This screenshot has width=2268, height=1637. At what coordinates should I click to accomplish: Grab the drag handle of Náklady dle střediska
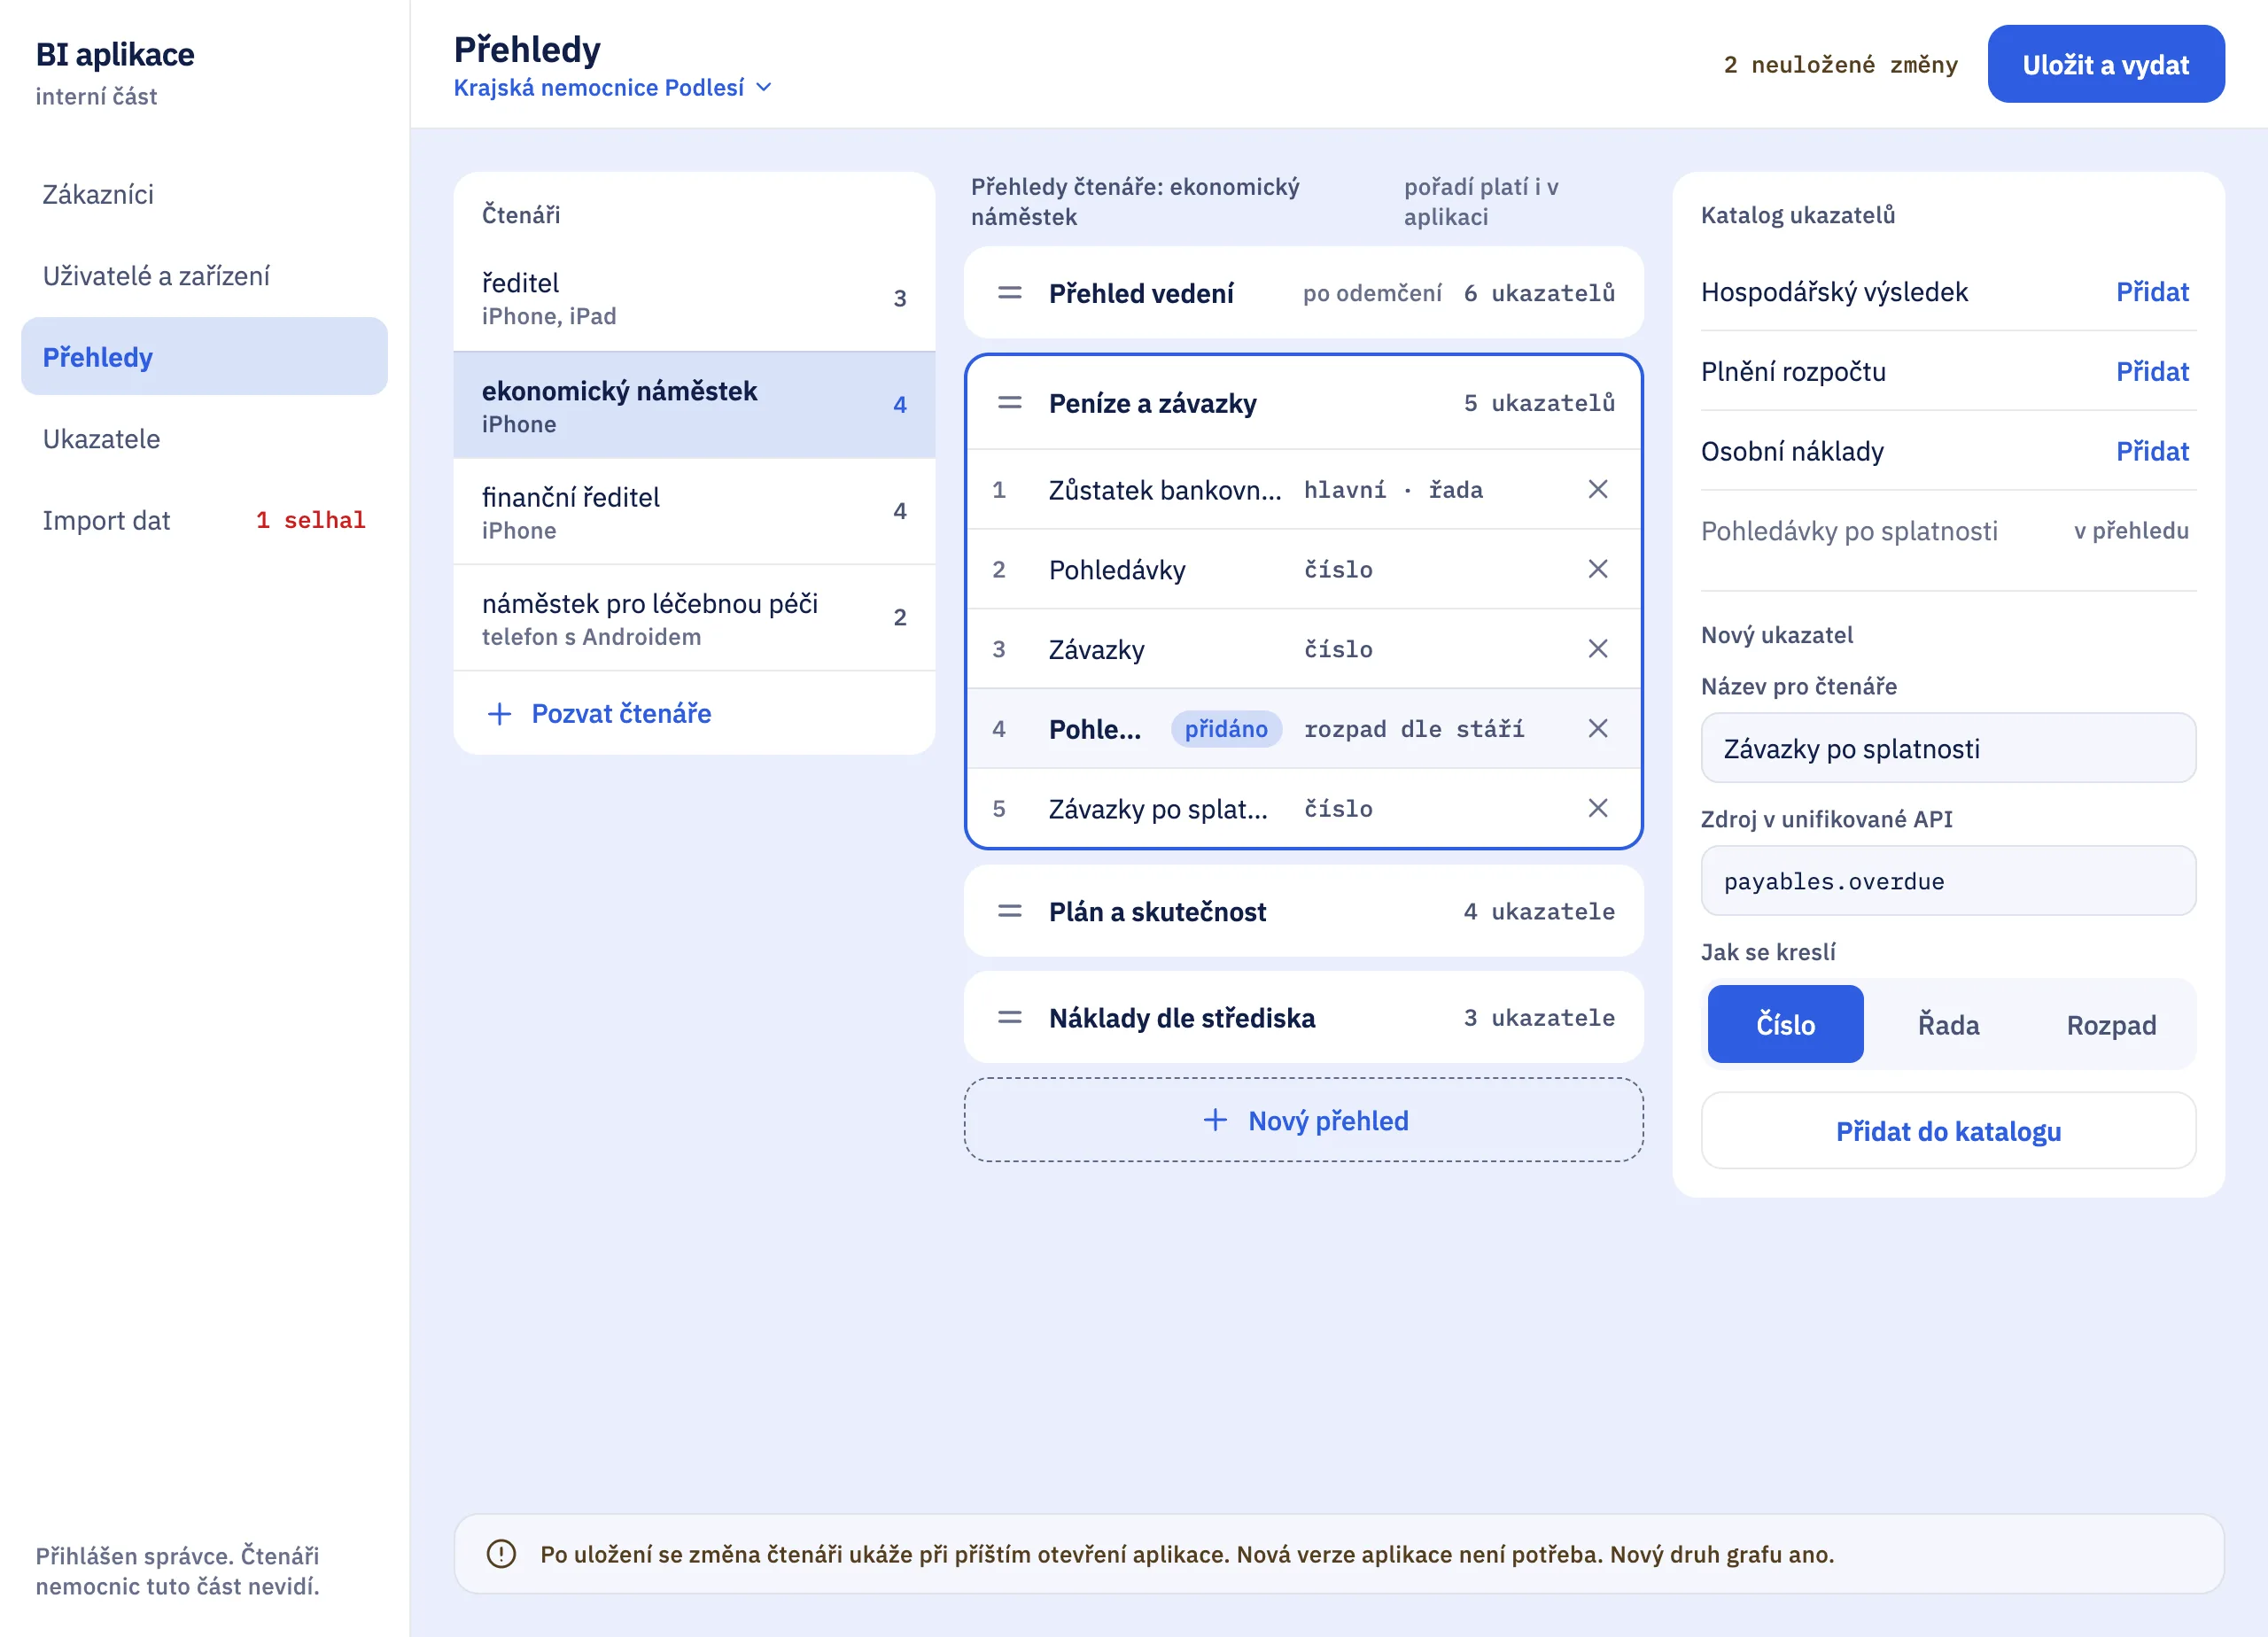click(1010, 1017)
